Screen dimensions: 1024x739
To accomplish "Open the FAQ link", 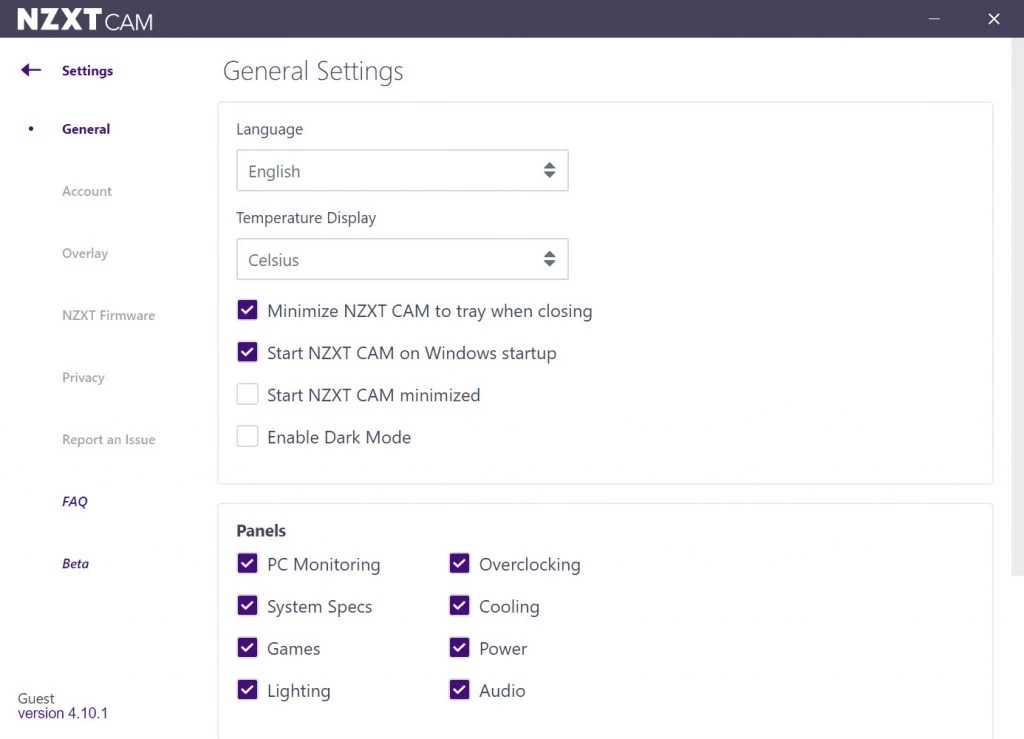I will 75,501.
